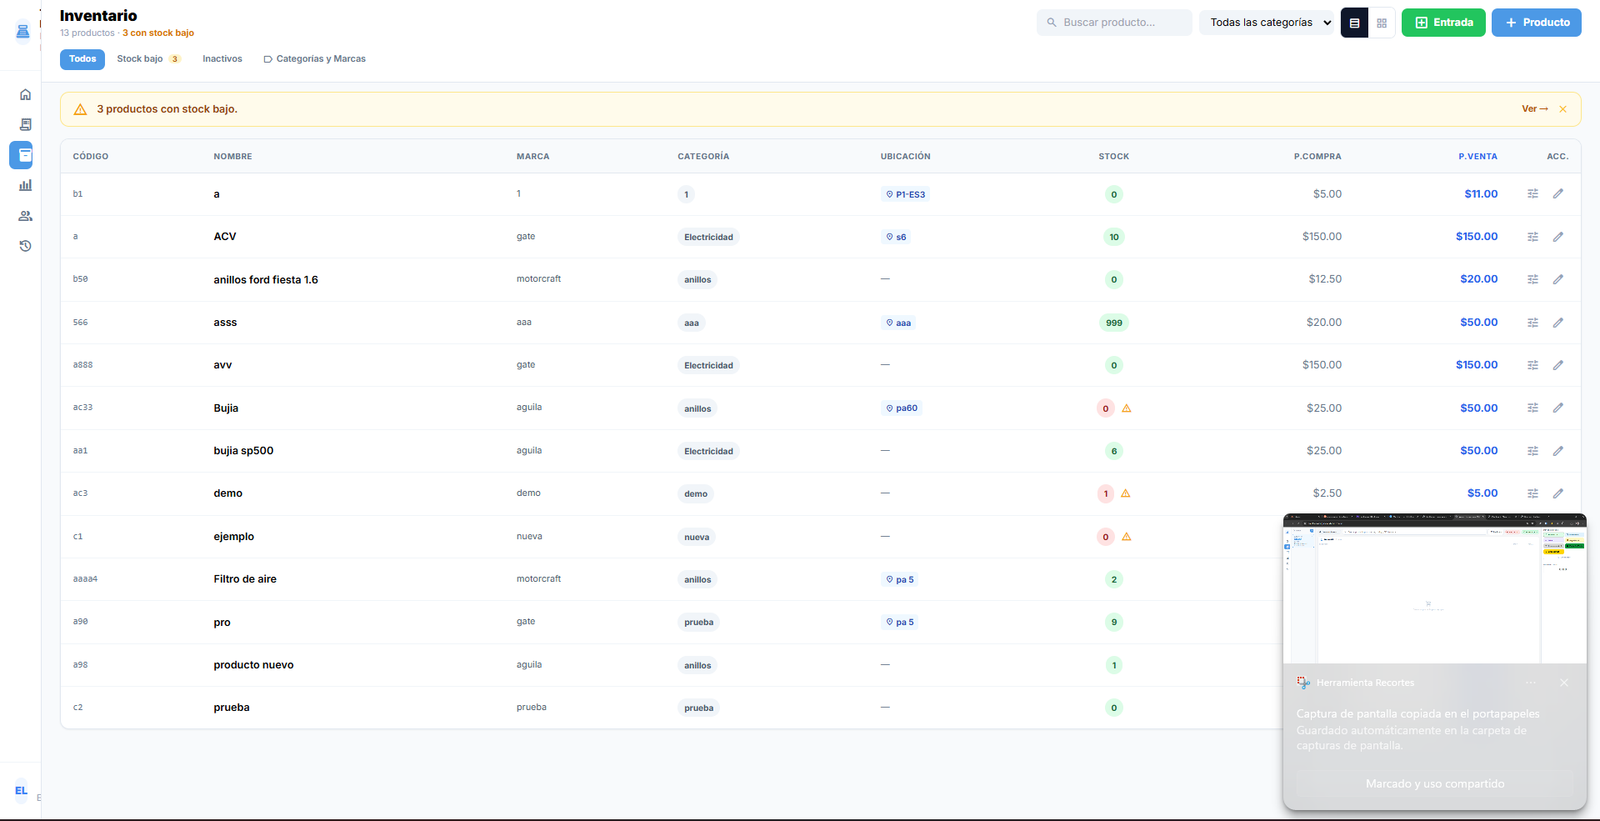Open the history clock sidebar icon

pyautogui.click(x=25, y=246)
